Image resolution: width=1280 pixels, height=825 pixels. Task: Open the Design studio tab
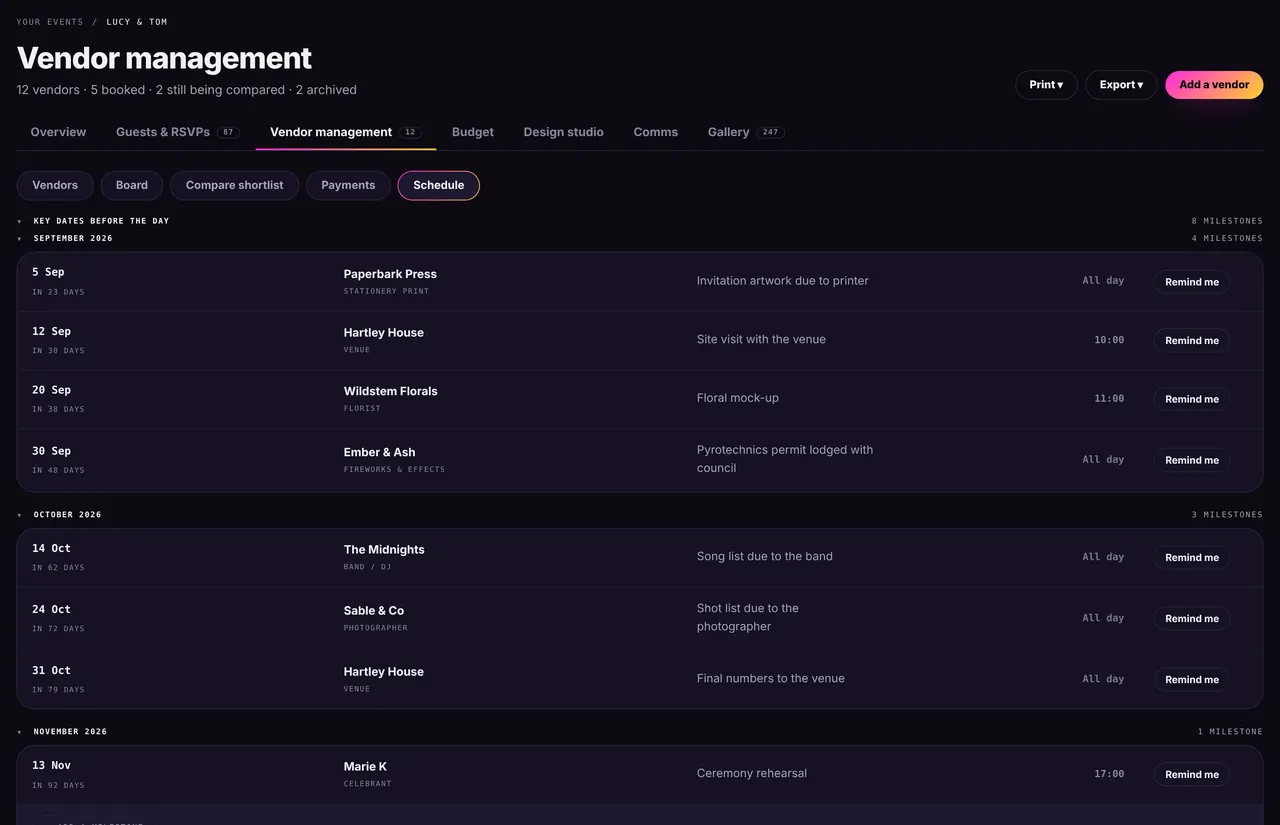pyautogui.click(x=563, y=132)
